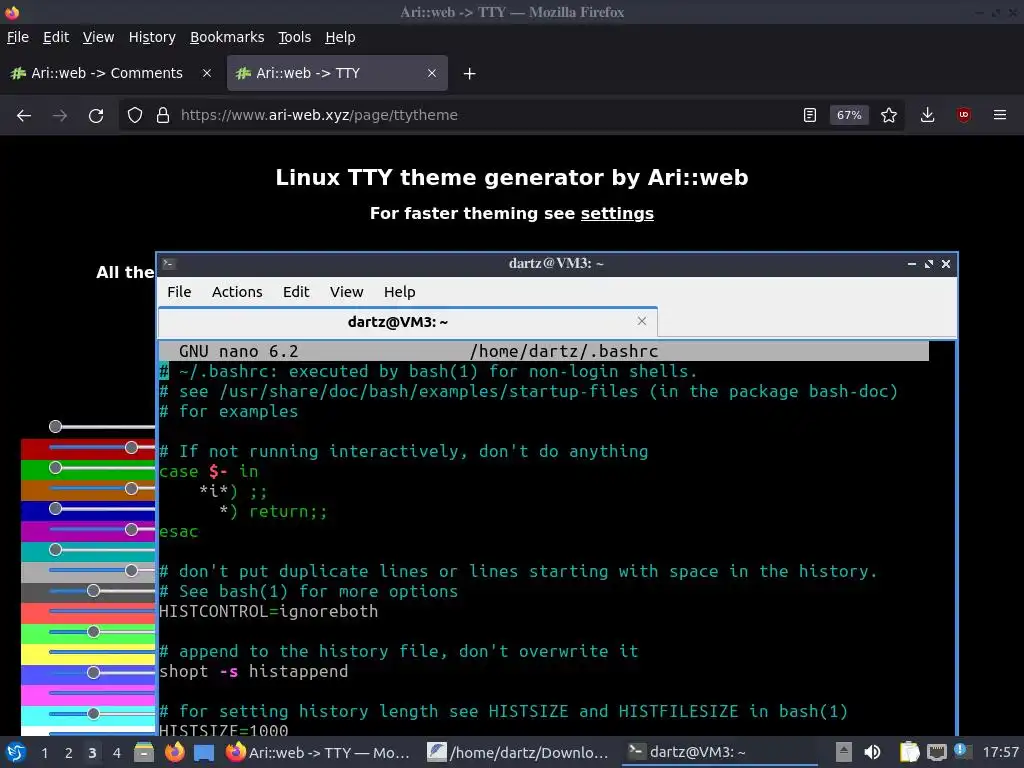Open the terminal's View menu
Screen dimensions: 1024x768
click(346, 292)
